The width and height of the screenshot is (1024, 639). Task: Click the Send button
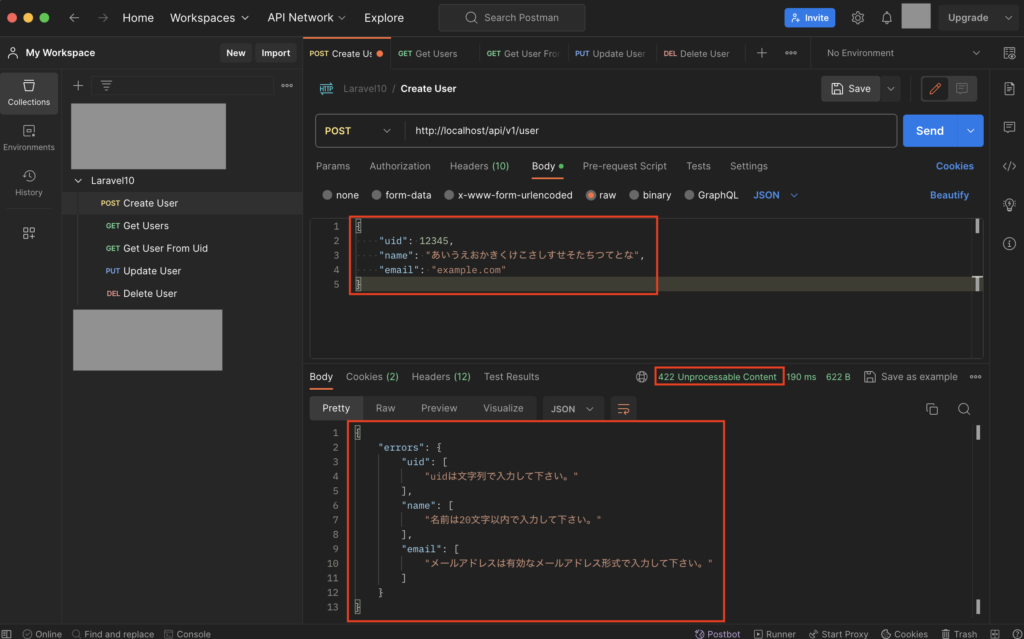tap(929, 130)
